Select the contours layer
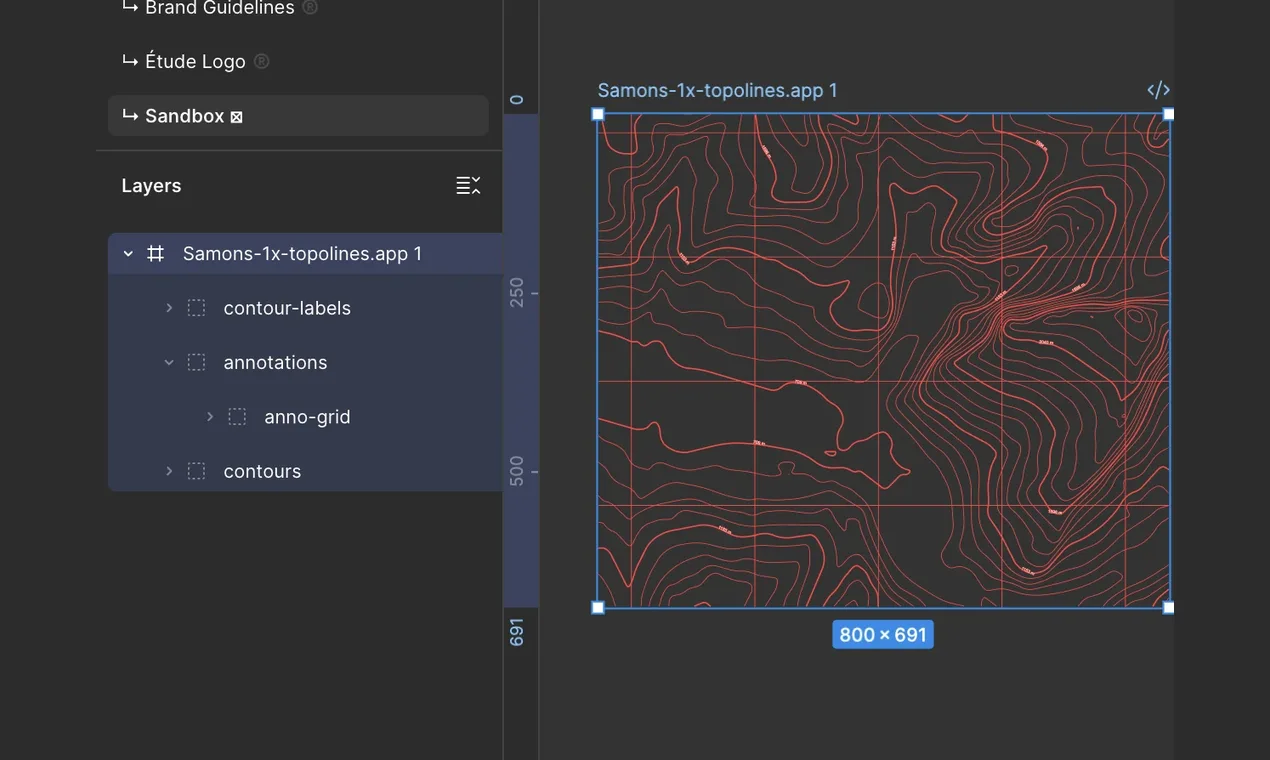Screen dimensions: 1270x760 262,471
